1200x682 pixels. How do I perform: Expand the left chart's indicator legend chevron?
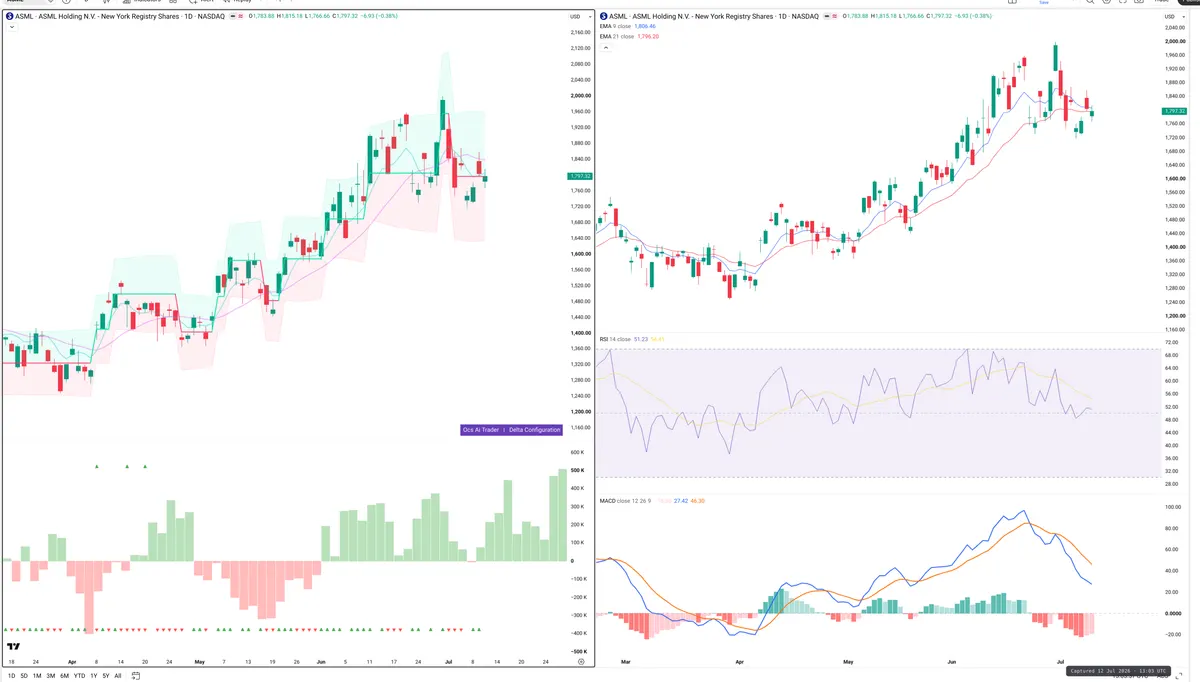pos(11,27)
